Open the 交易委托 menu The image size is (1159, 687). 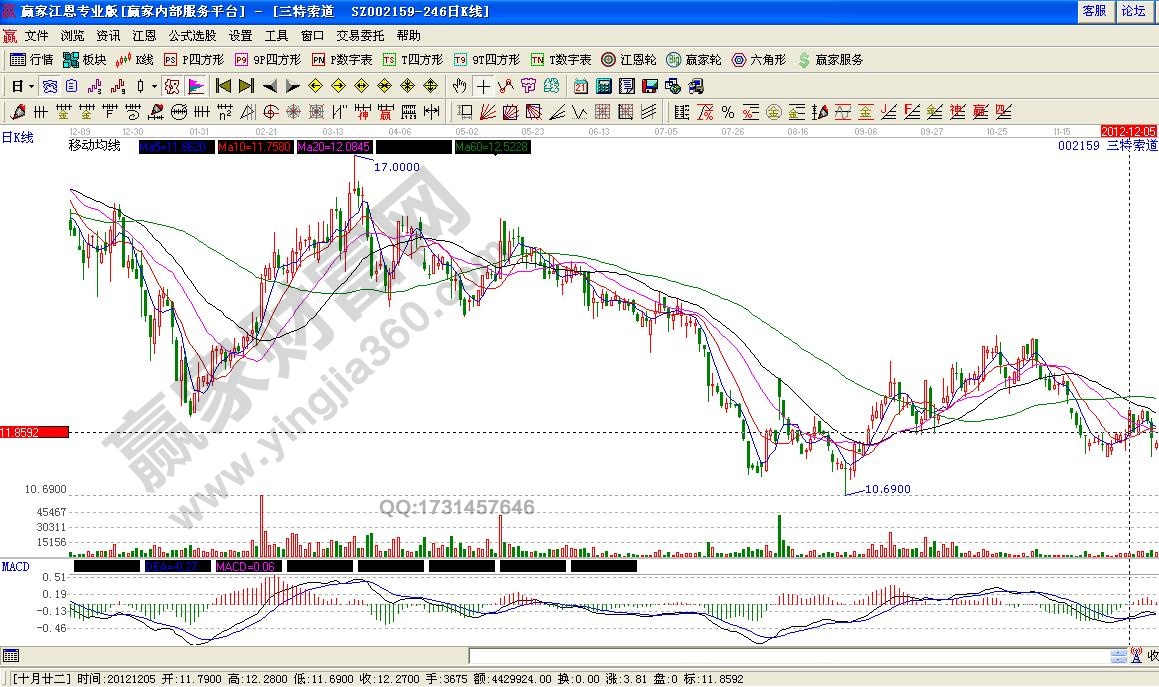pyautogui.click(x=360, y=35)
